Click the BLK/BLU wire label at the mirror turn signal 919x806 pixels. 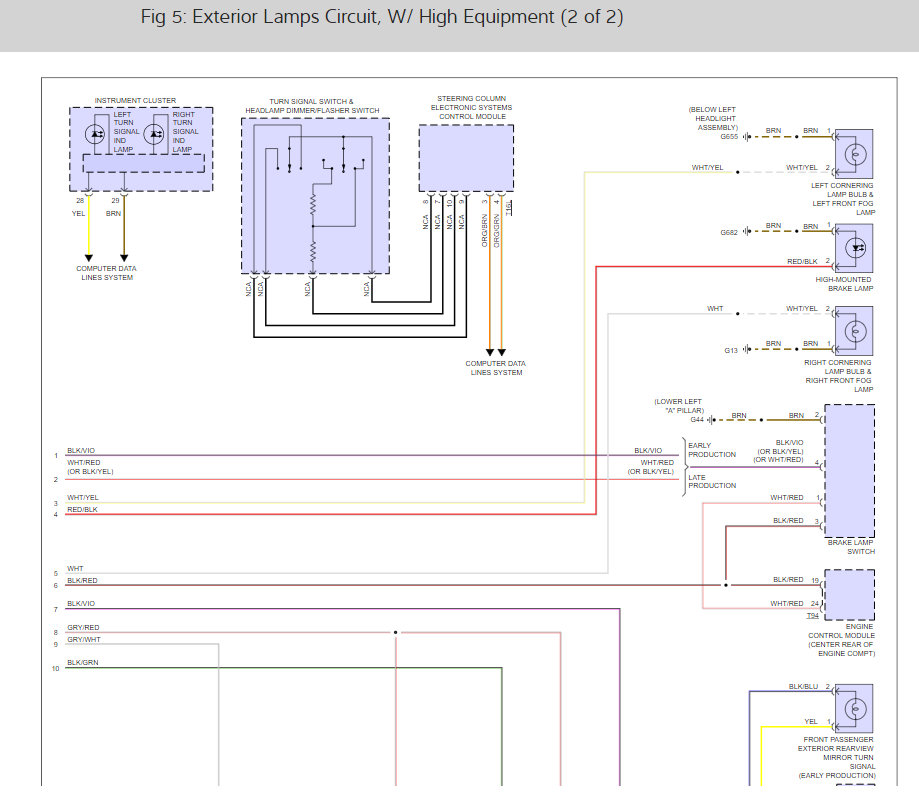pos(804,686)
